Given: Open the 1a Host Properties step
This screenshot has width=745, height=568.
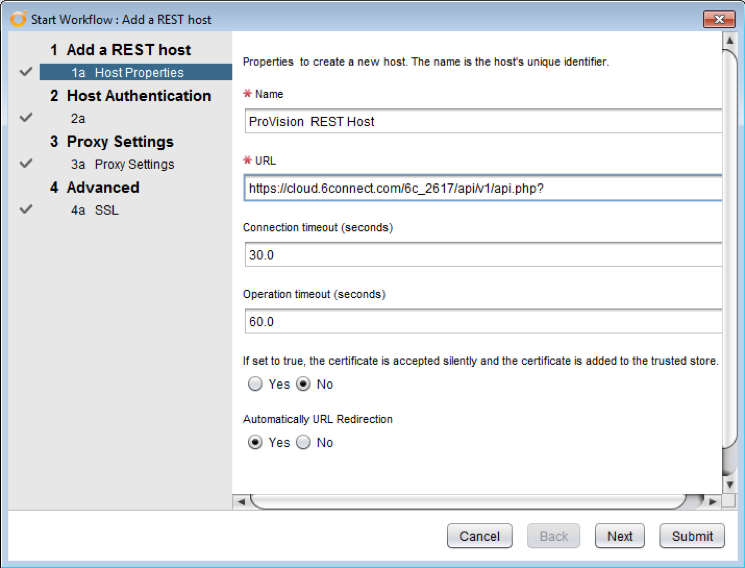Looking at the screenshot, I should click(x=138, y=72).
